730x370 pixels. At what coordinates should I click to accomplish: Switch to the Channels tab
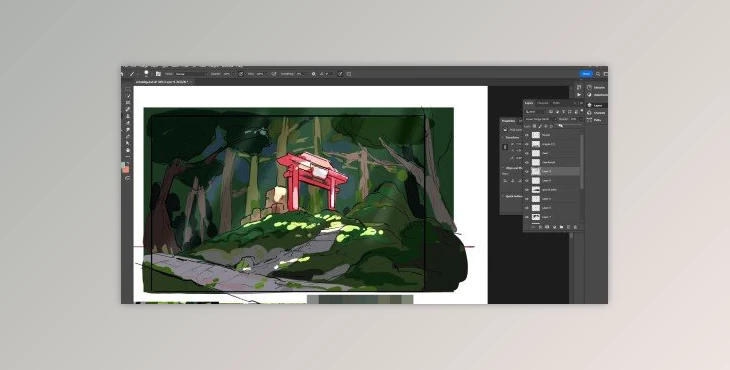click(x=543, y=103)
